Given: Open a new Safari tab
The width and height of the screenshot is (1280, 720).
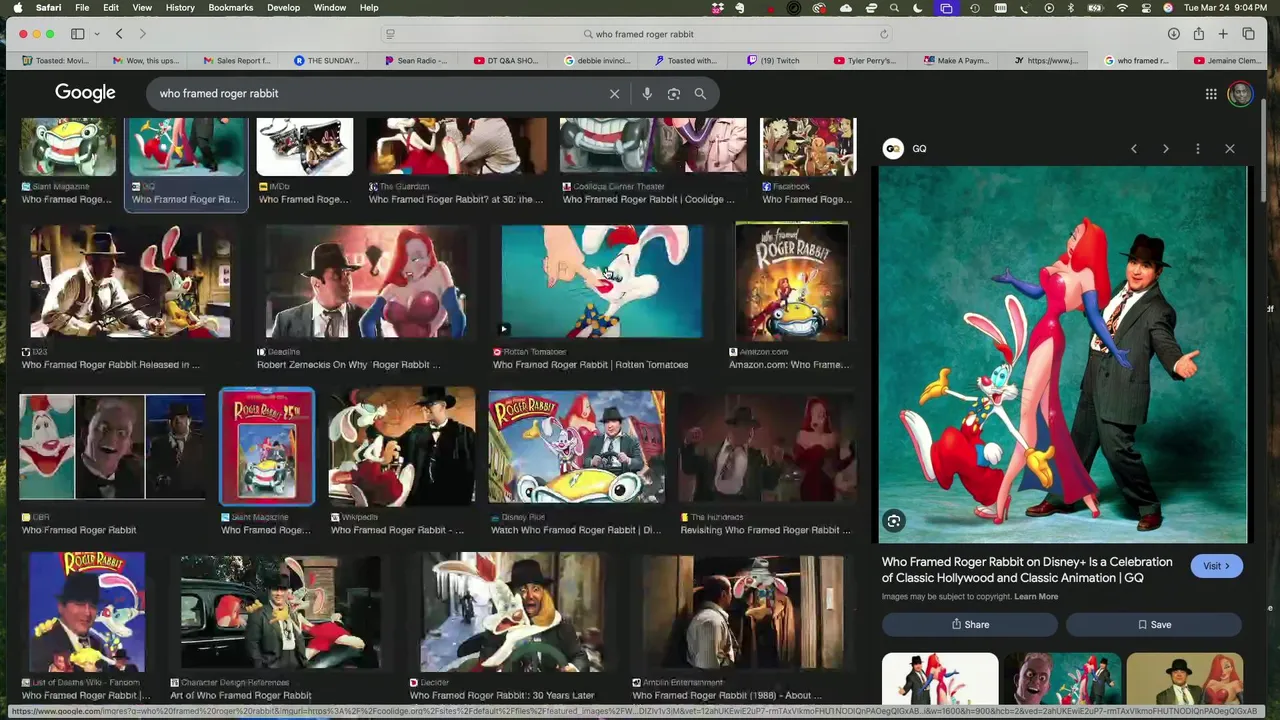Looking at the screenshot, I should [1223, 34].
